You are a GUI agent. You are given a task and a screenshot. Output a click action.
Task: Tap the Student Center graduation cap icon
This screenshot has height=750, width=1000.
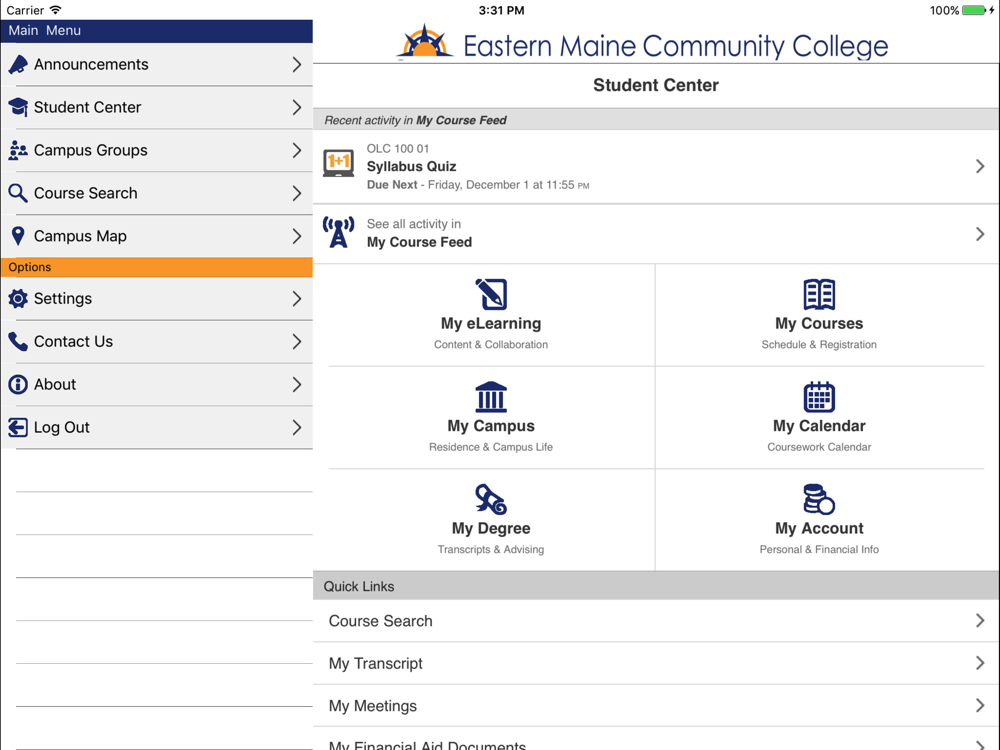pyautogui.click(x=18, y=107)
